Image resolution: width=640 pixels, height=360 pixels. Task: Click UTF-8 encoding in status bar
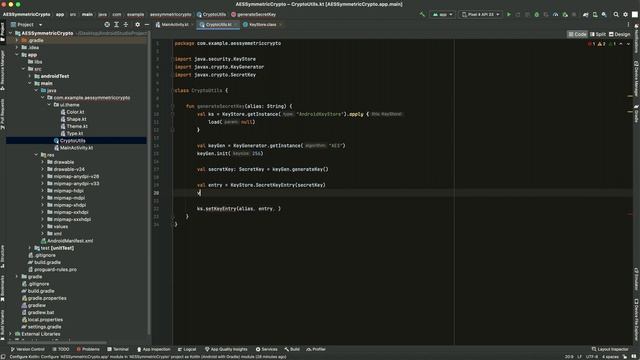(x=592, y=357)
